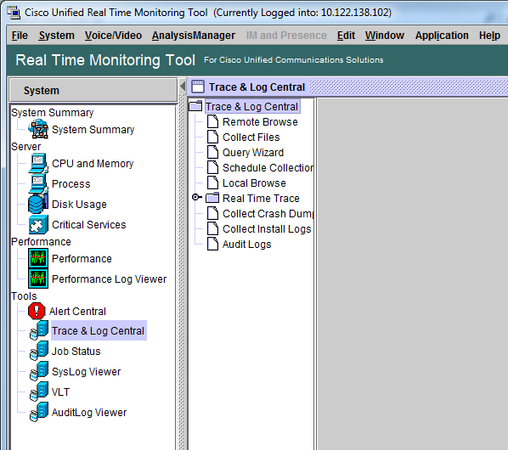Select the CPU and Memory icon

(38, 163)
